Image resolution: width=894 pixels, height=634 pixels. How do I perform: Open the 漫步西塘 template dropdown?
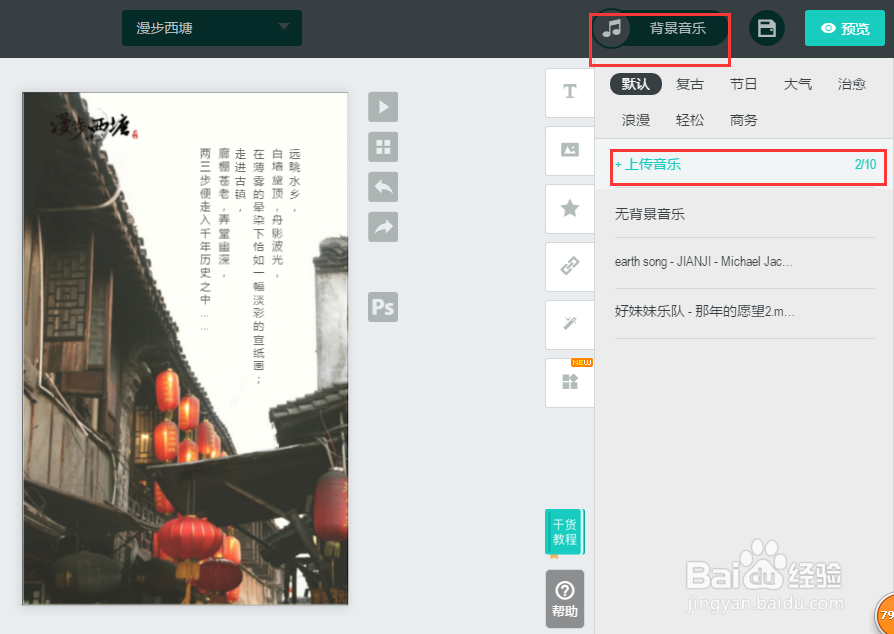pos(212,28)
